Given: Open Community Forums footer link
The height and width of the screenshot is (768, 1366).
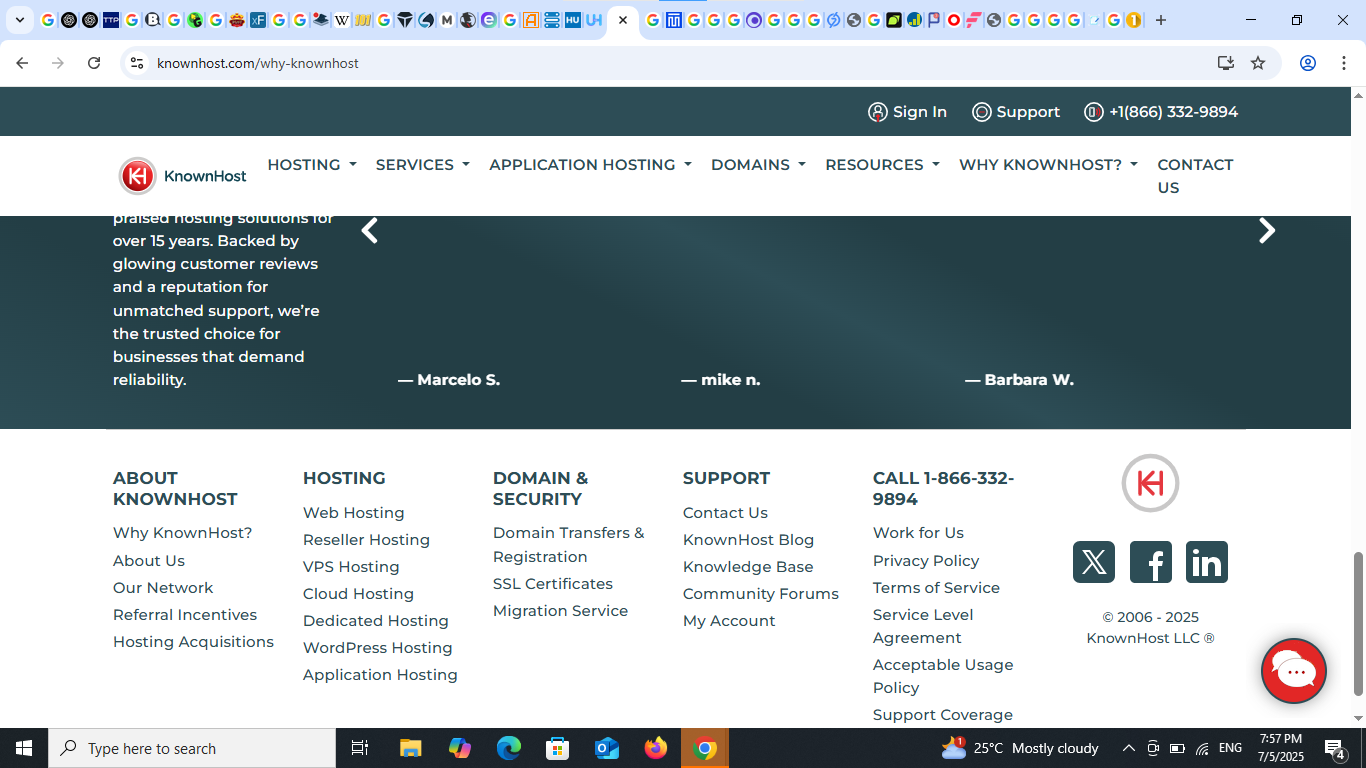Looking at the screenshot, I should pyautogui.click(x=761, y=594).
